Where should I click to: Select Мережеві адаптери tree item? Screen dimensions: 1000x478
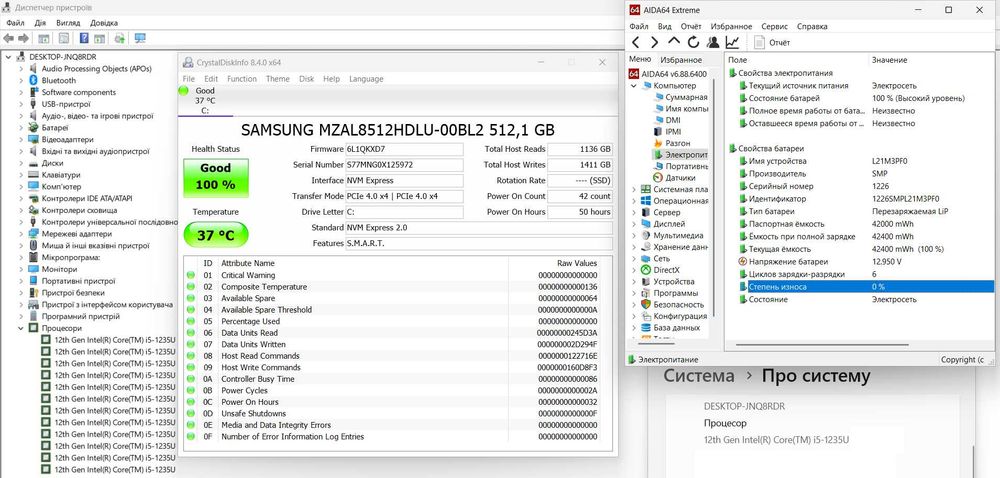(x=77, y=234)
